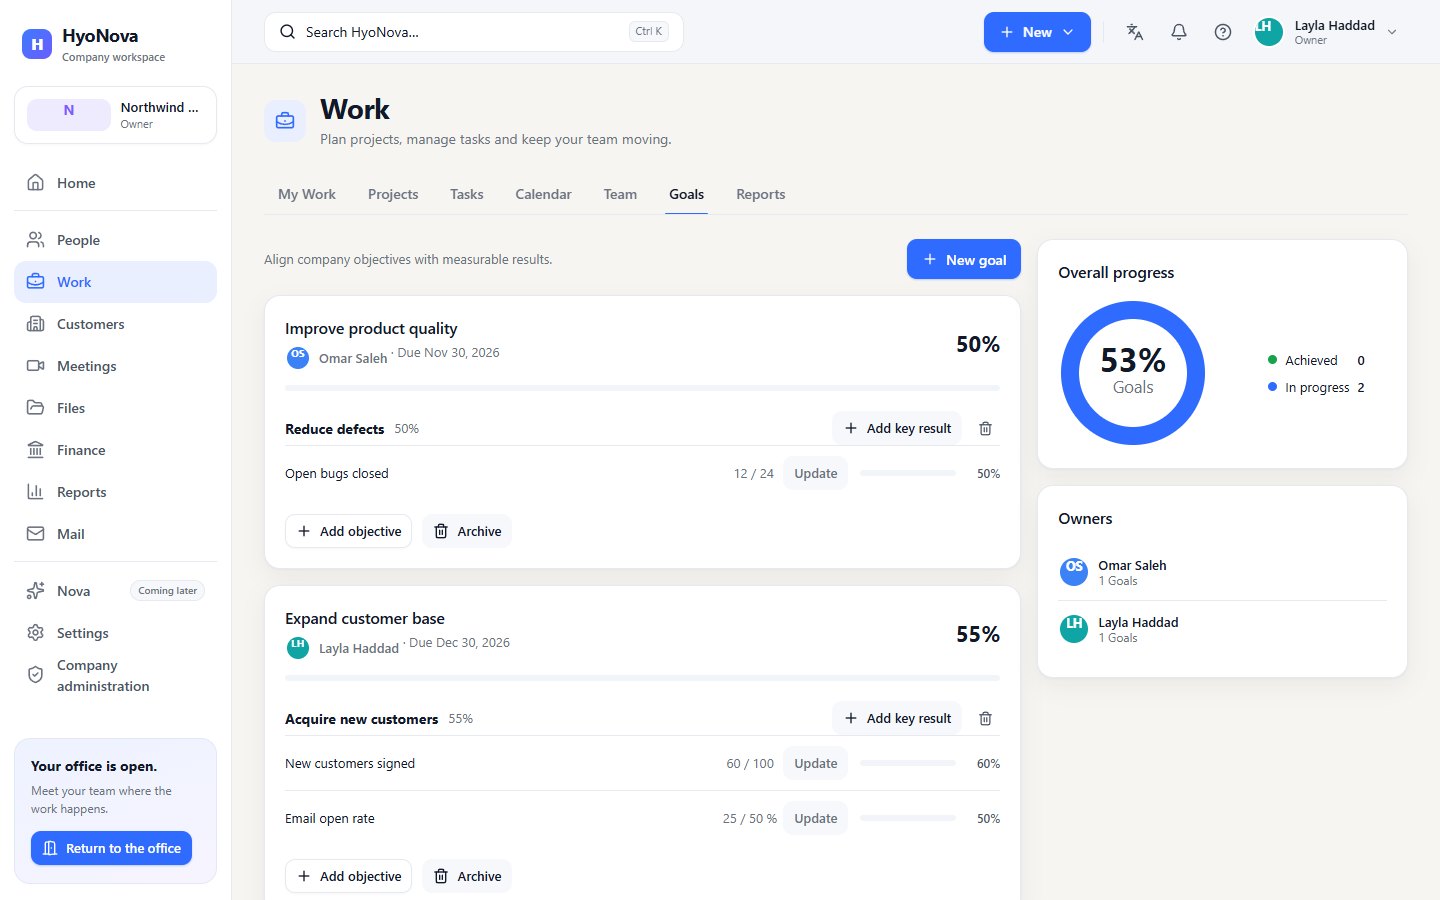1440x900 pixels.
Task: Click Omar Saleh's avatar on Improve product quality
Action: point(298,358)
